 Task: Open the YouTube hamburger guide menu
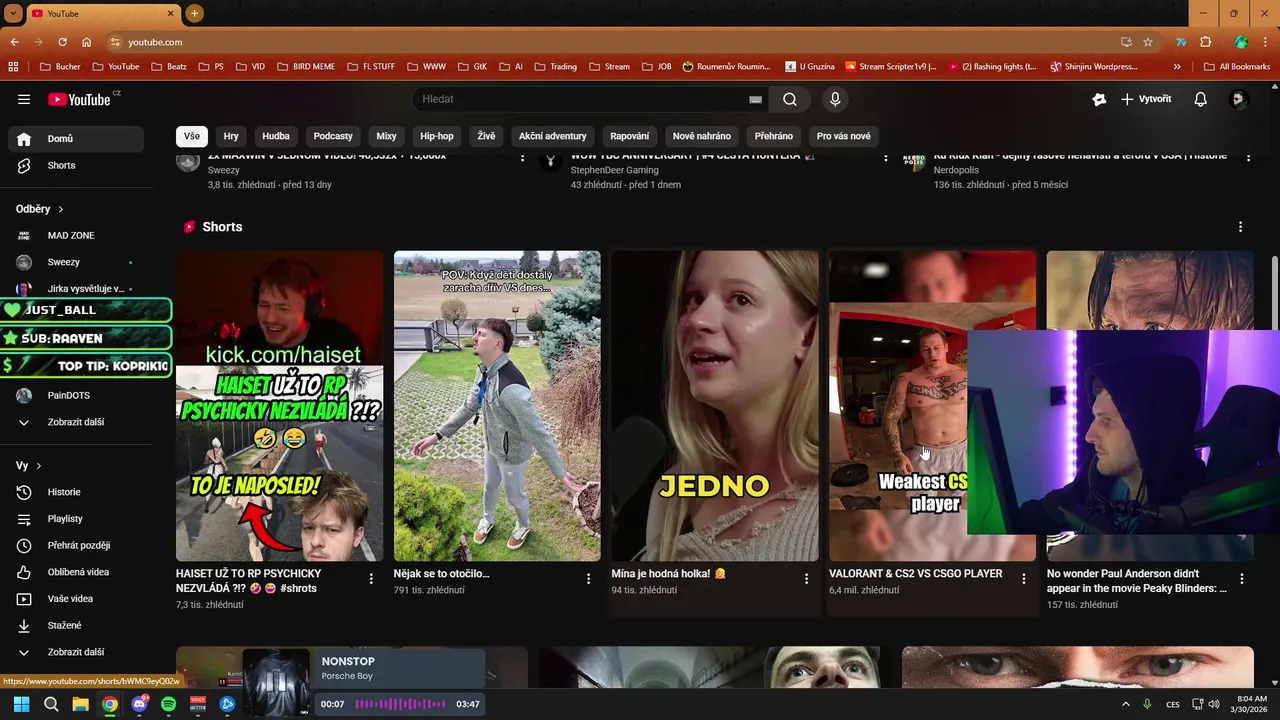click(24, 99)
